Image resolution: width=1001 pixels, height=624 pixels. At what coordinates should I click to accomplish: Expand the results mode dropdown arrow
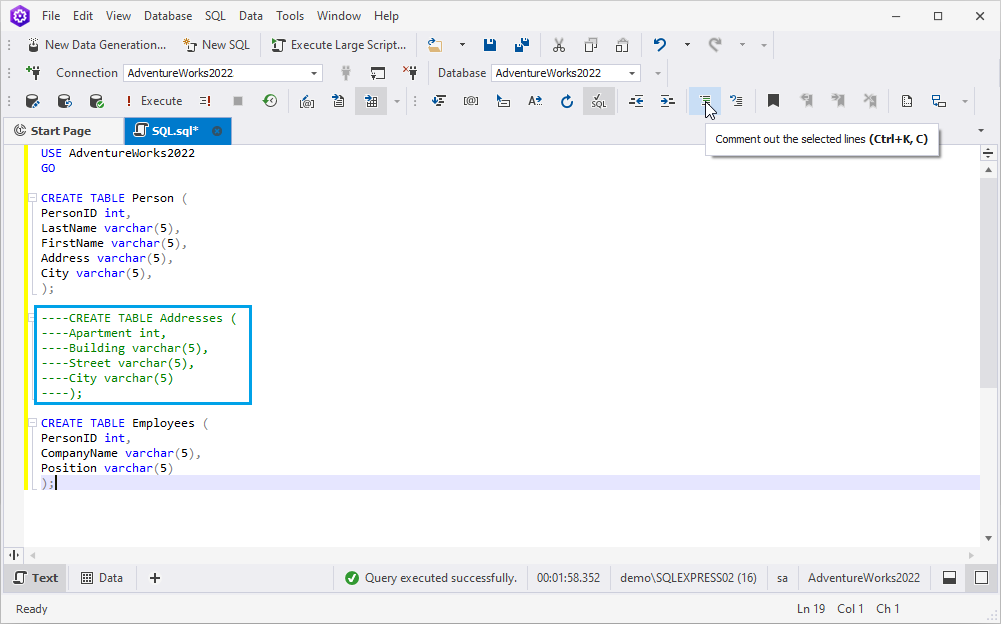click(x=396, y=101)
